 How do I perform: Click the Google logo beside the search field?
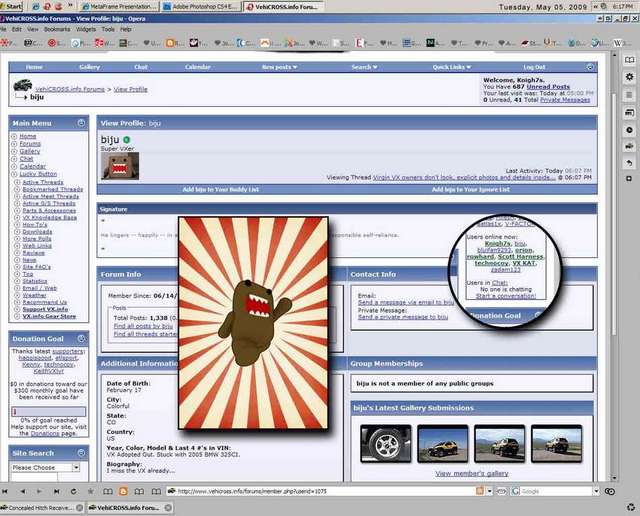[516, 491]
